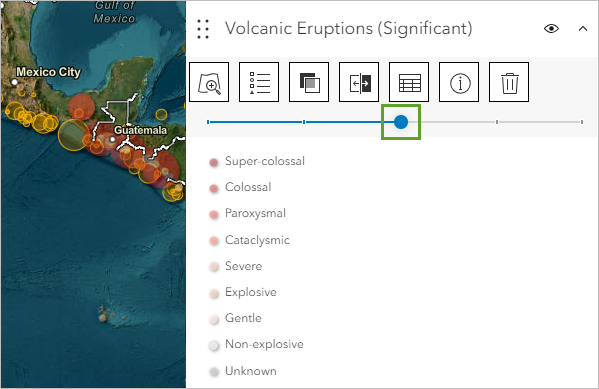Activate the Swipe tool icon
Image resolution: width=599 pixels, height=389 pixels.
tap(359, 82)
